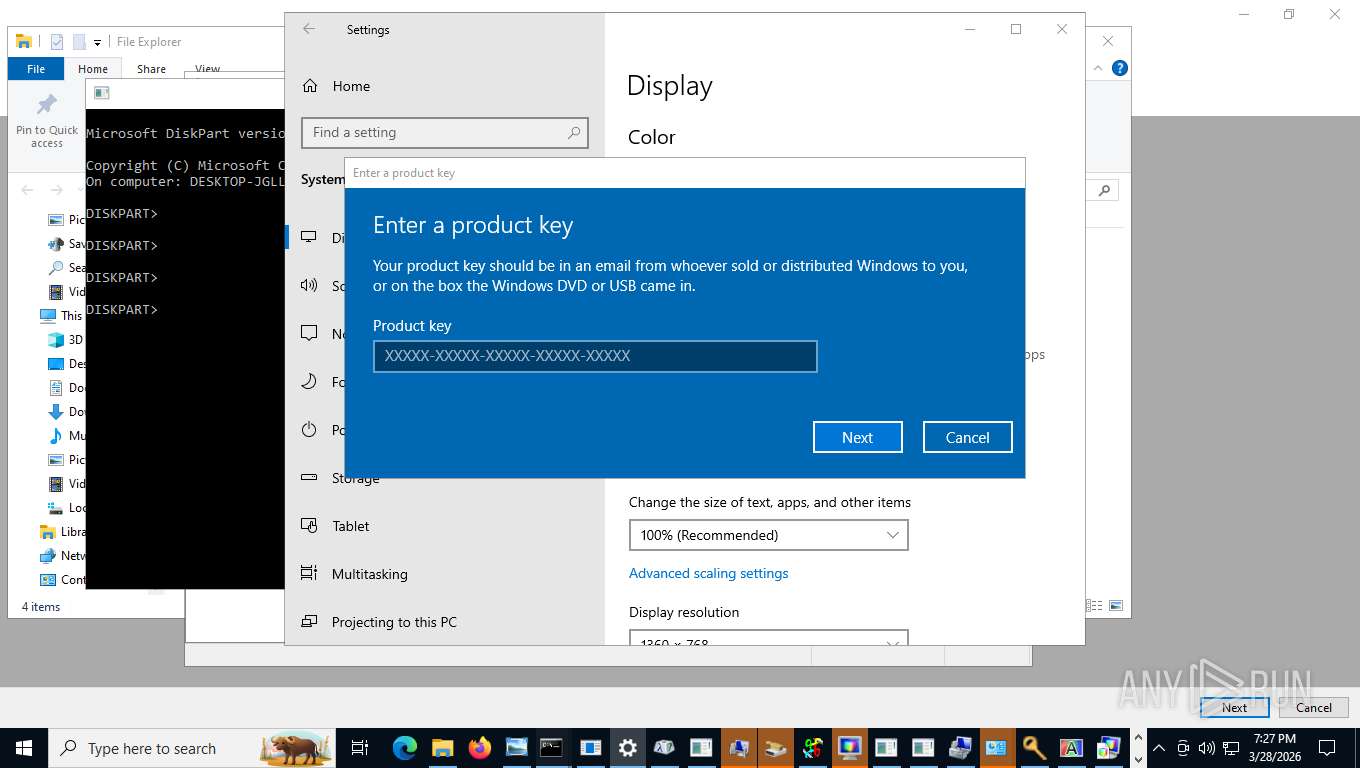Open Focus assist via the moon icon
This screenshot has width=1360, height=768.
point(309,381)
